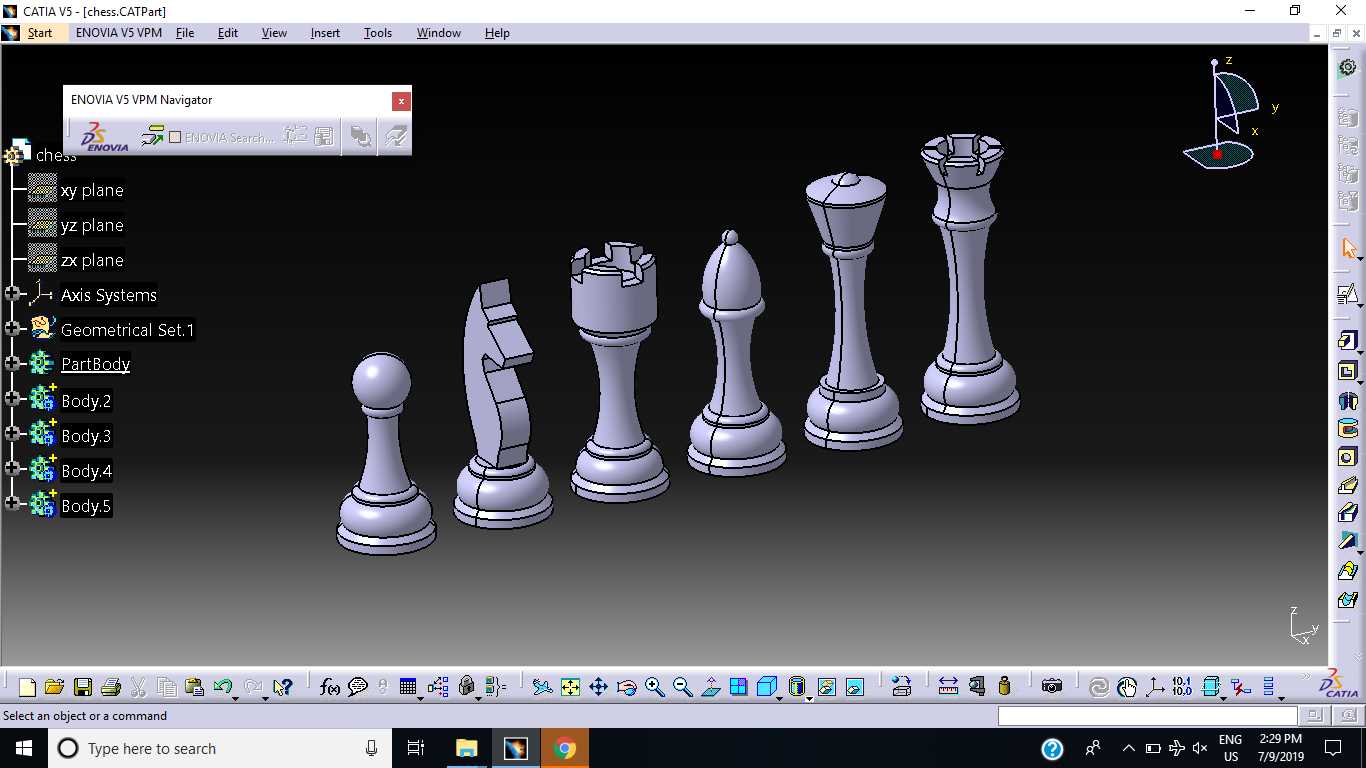Select the Rotate view tool
This screenshot has width=1366, height=768.
(x=627, y=687)
